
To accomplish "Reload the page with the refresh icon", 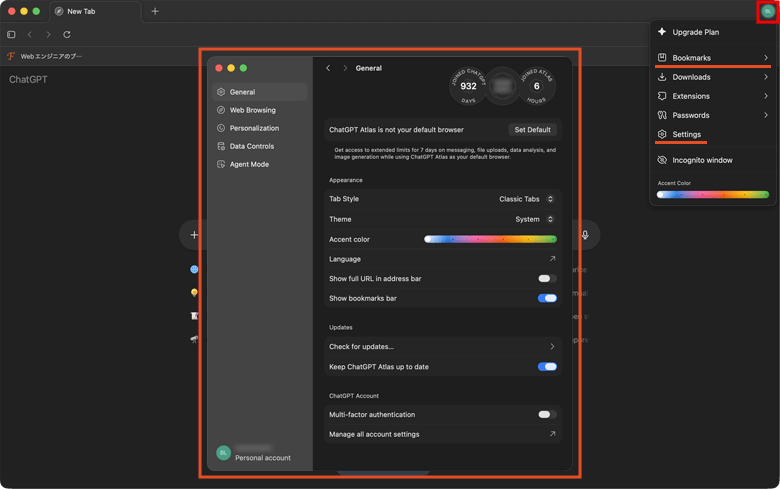I will coord(67,34).
